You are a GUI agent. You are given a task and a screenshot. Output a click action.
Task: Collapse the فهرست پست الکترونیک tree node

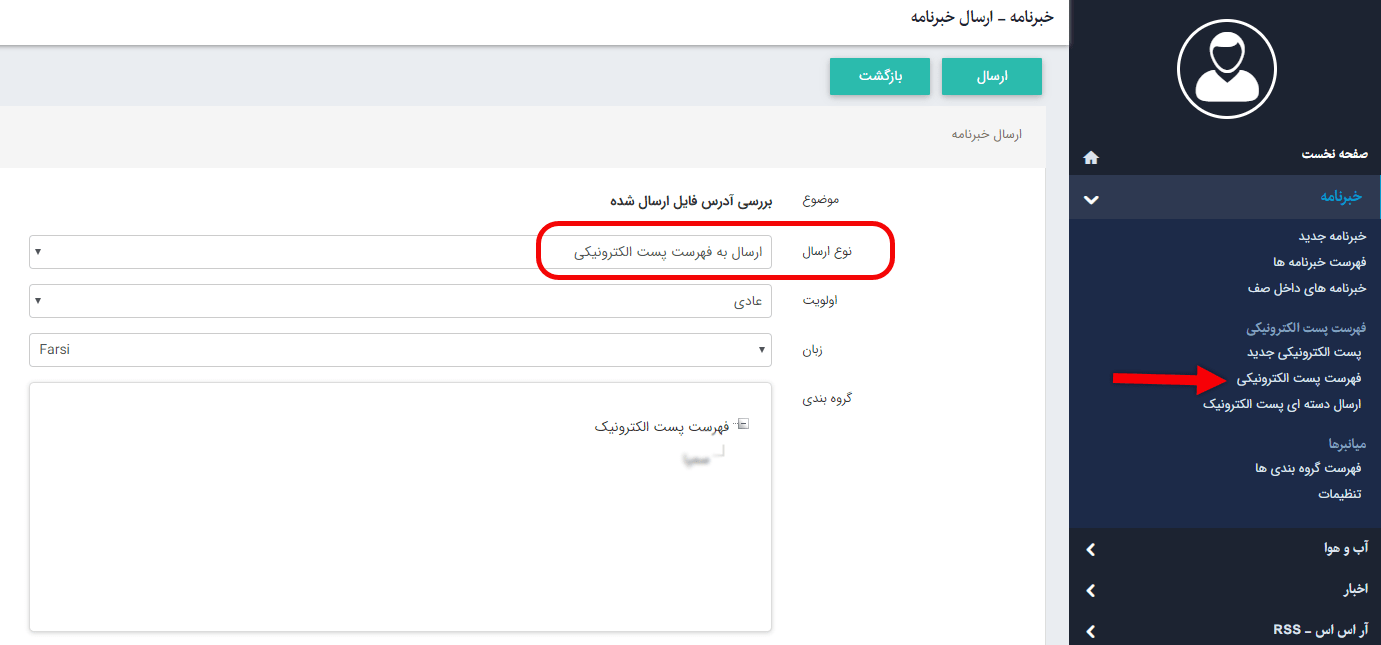pos(742,423)
